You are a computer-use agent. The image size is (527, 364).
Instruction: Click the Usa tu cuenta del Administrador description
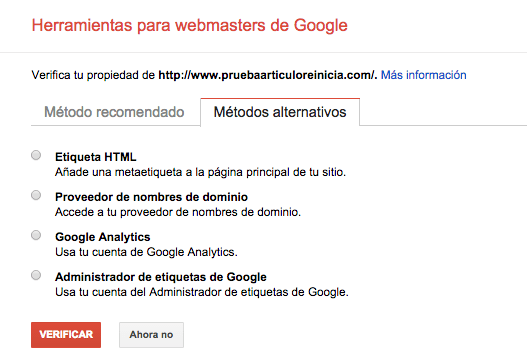pos(202,292)
